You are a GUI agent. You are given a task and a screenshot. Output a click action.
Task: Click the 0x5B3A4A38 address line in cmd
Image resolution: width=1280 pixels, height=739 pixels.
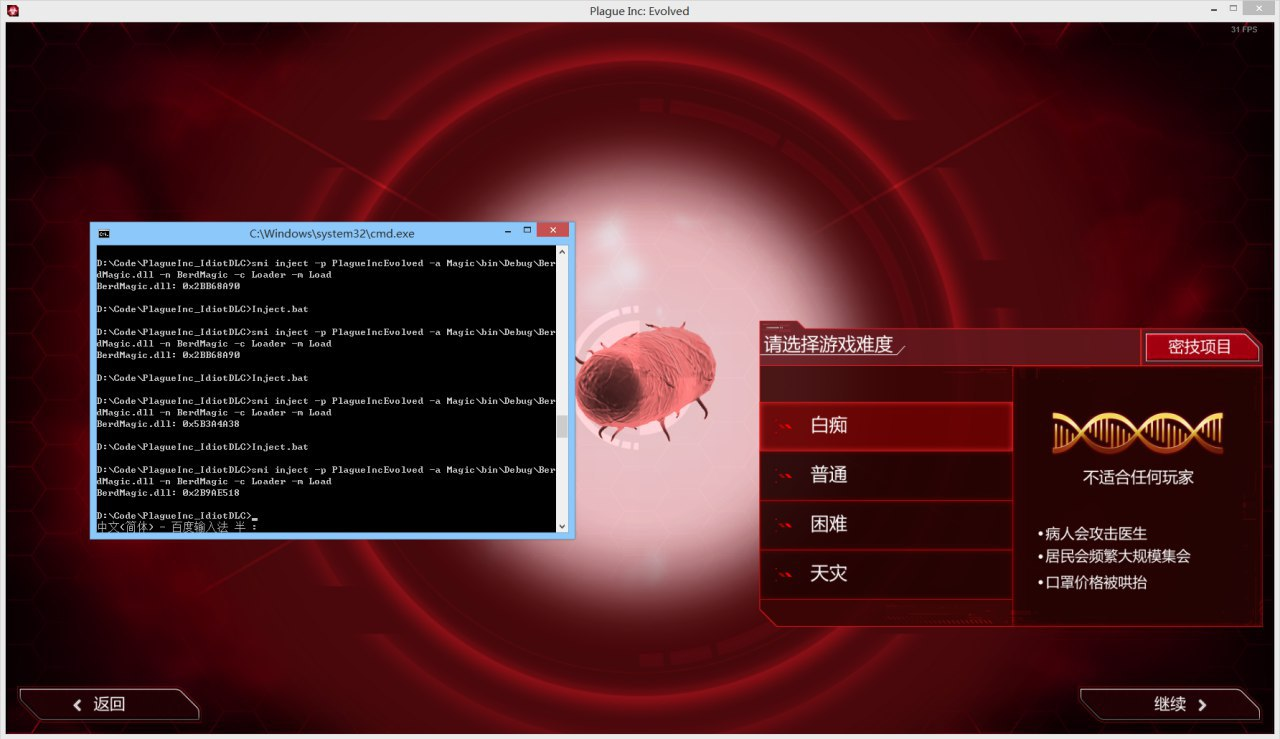[168, 424]
